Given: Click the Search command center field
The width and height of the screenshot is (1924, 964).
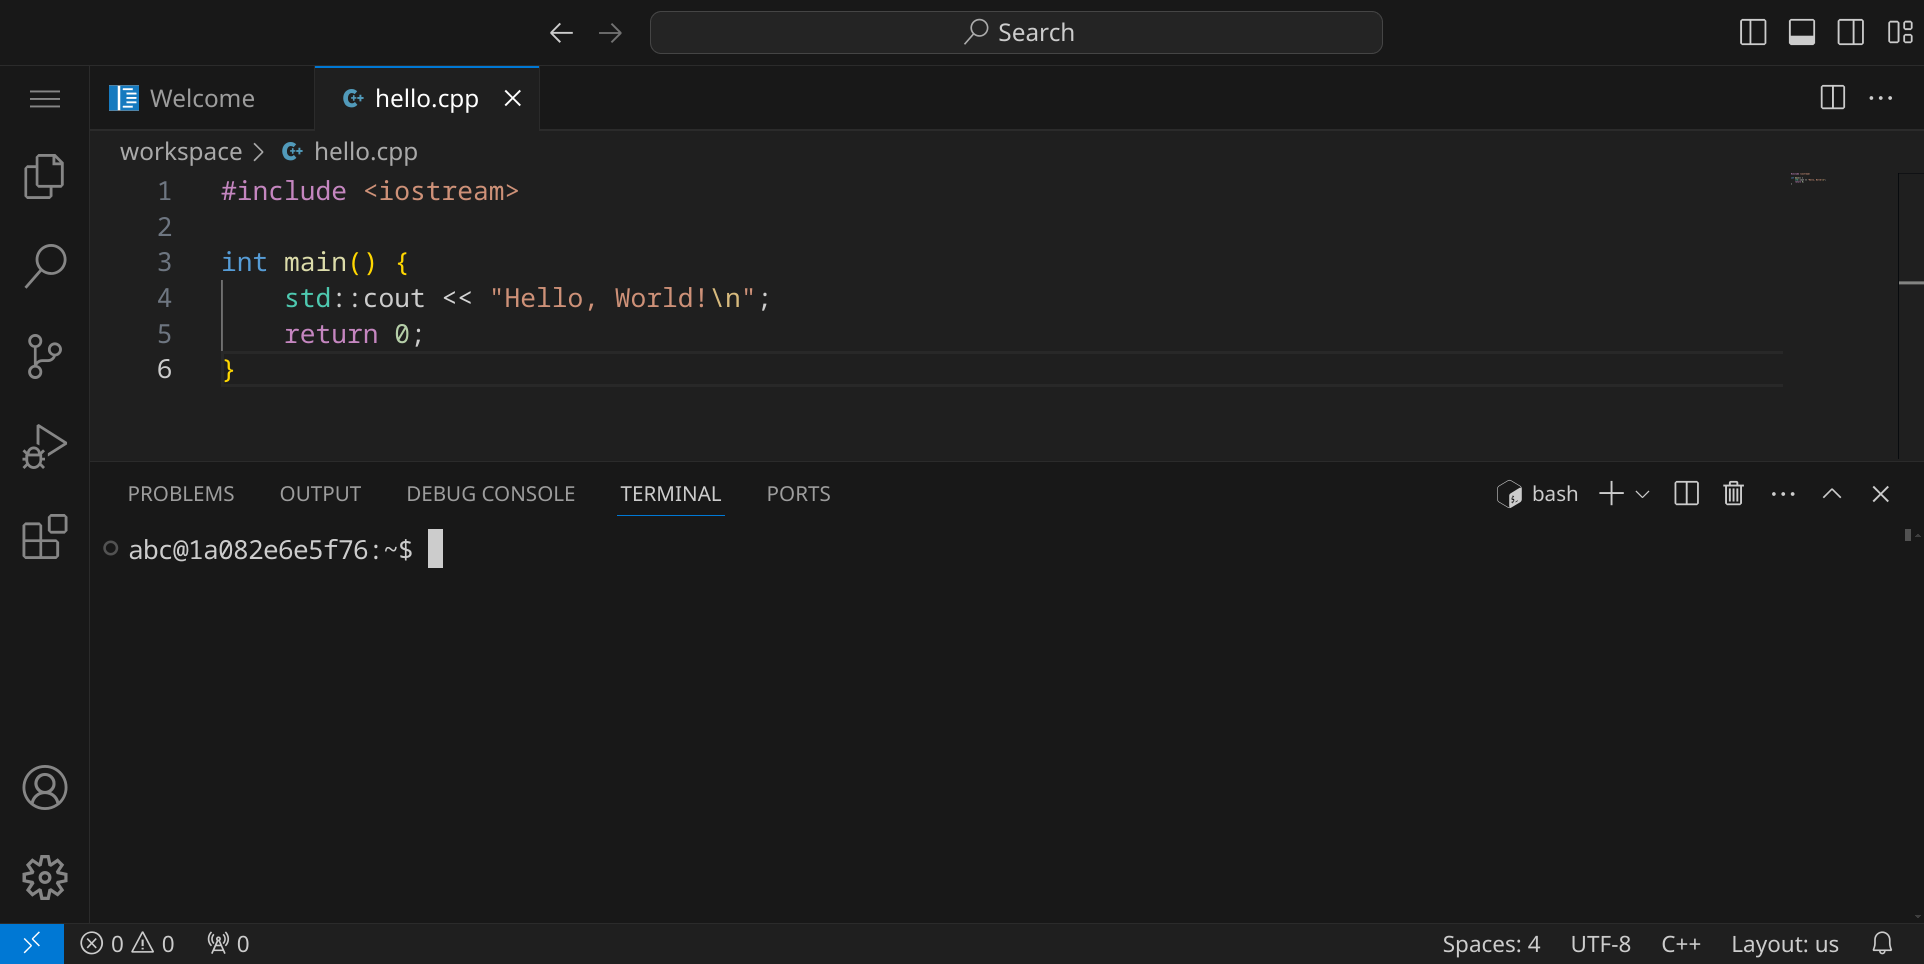Looking at the screenshot, I should [x=1016, y=33].
